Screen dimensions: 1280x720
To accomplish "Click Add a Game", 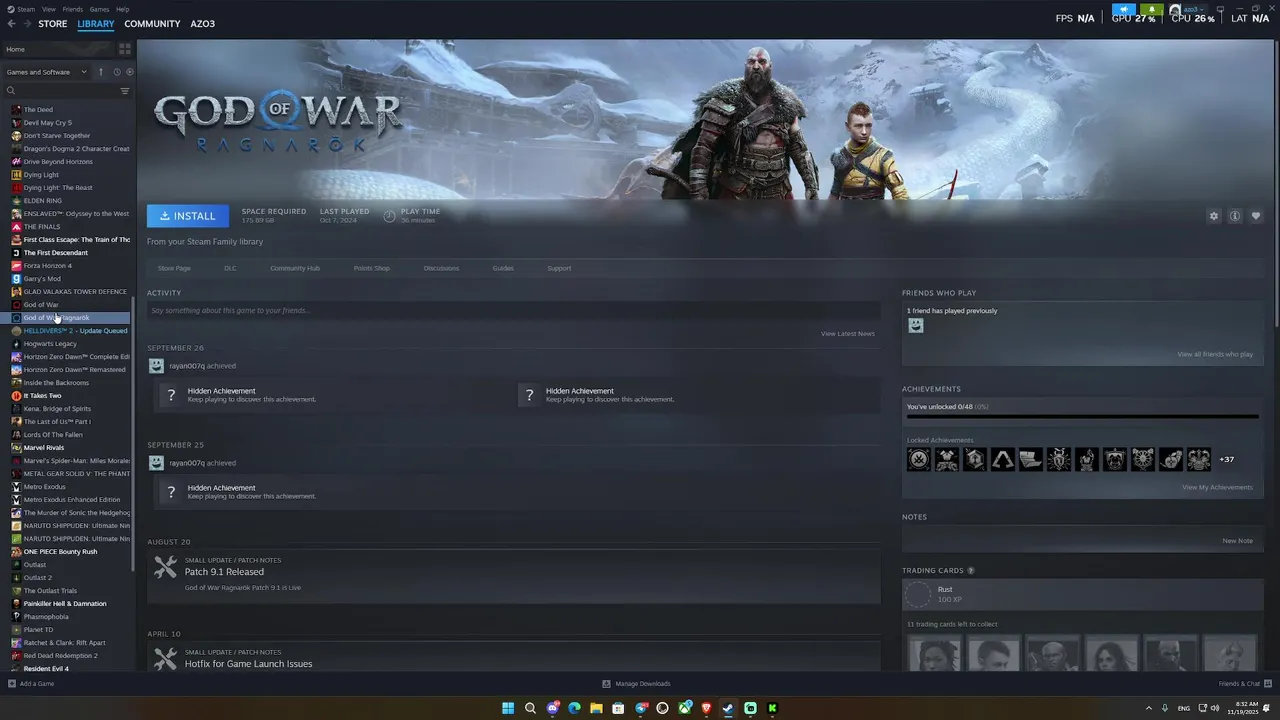I will click(x=31, y=684).
